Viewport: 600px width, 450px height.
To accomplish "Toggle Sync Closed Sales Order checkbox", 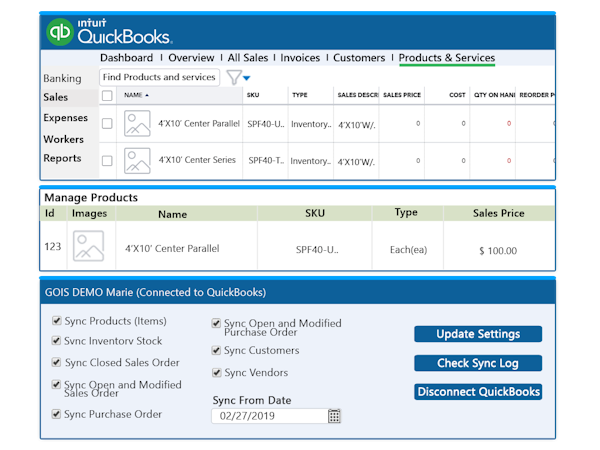I will pos(56,362).
